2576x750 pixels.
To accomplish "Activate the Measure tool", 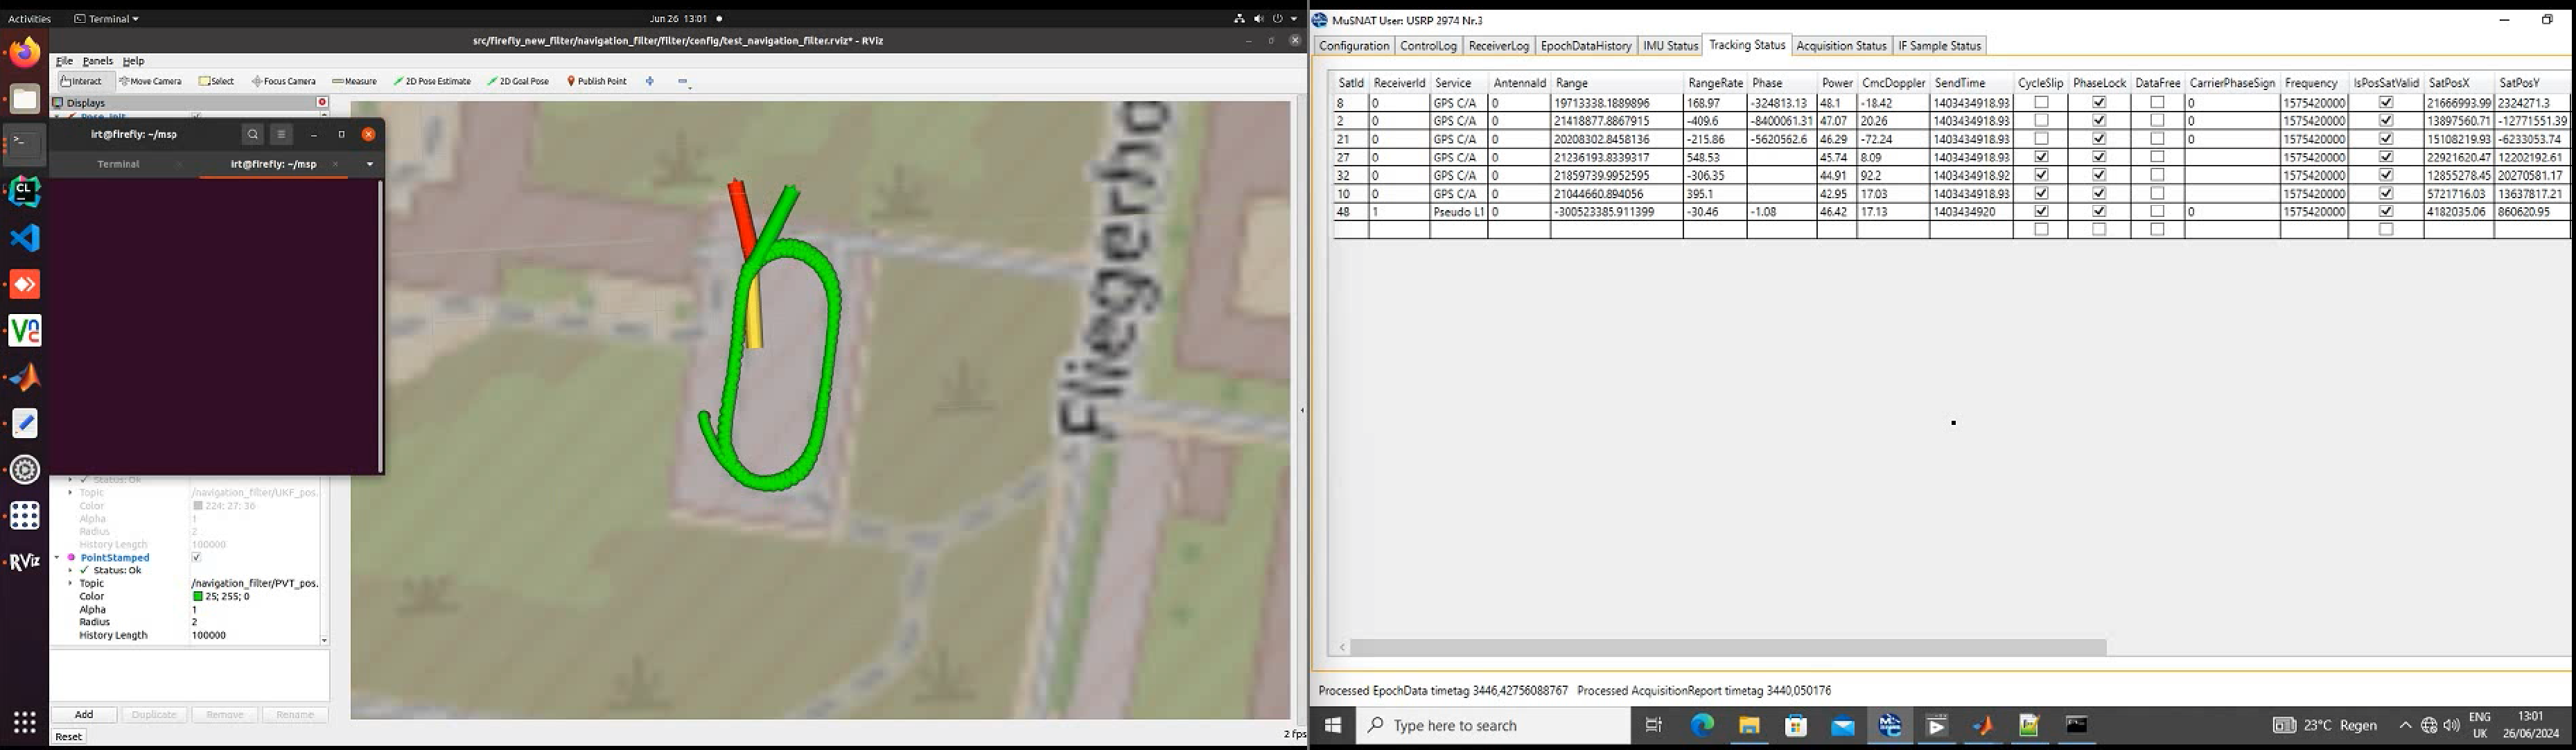I will 354,81.
